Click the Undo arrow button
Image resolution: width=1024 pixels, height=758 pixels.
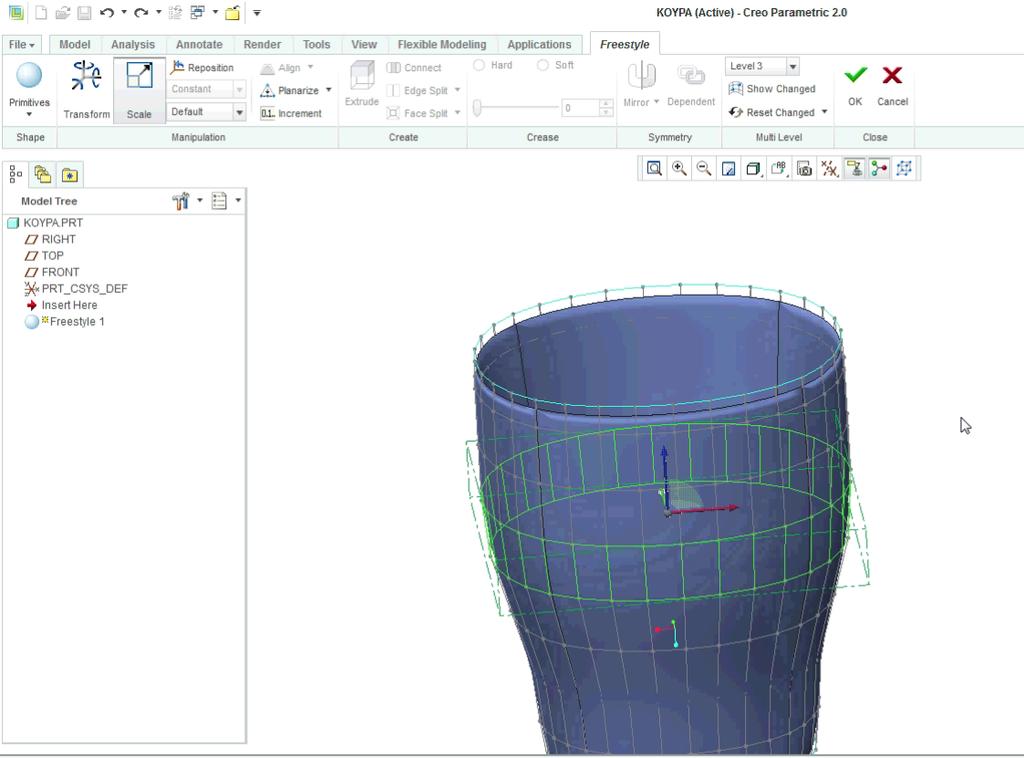[x=107, y=12]
